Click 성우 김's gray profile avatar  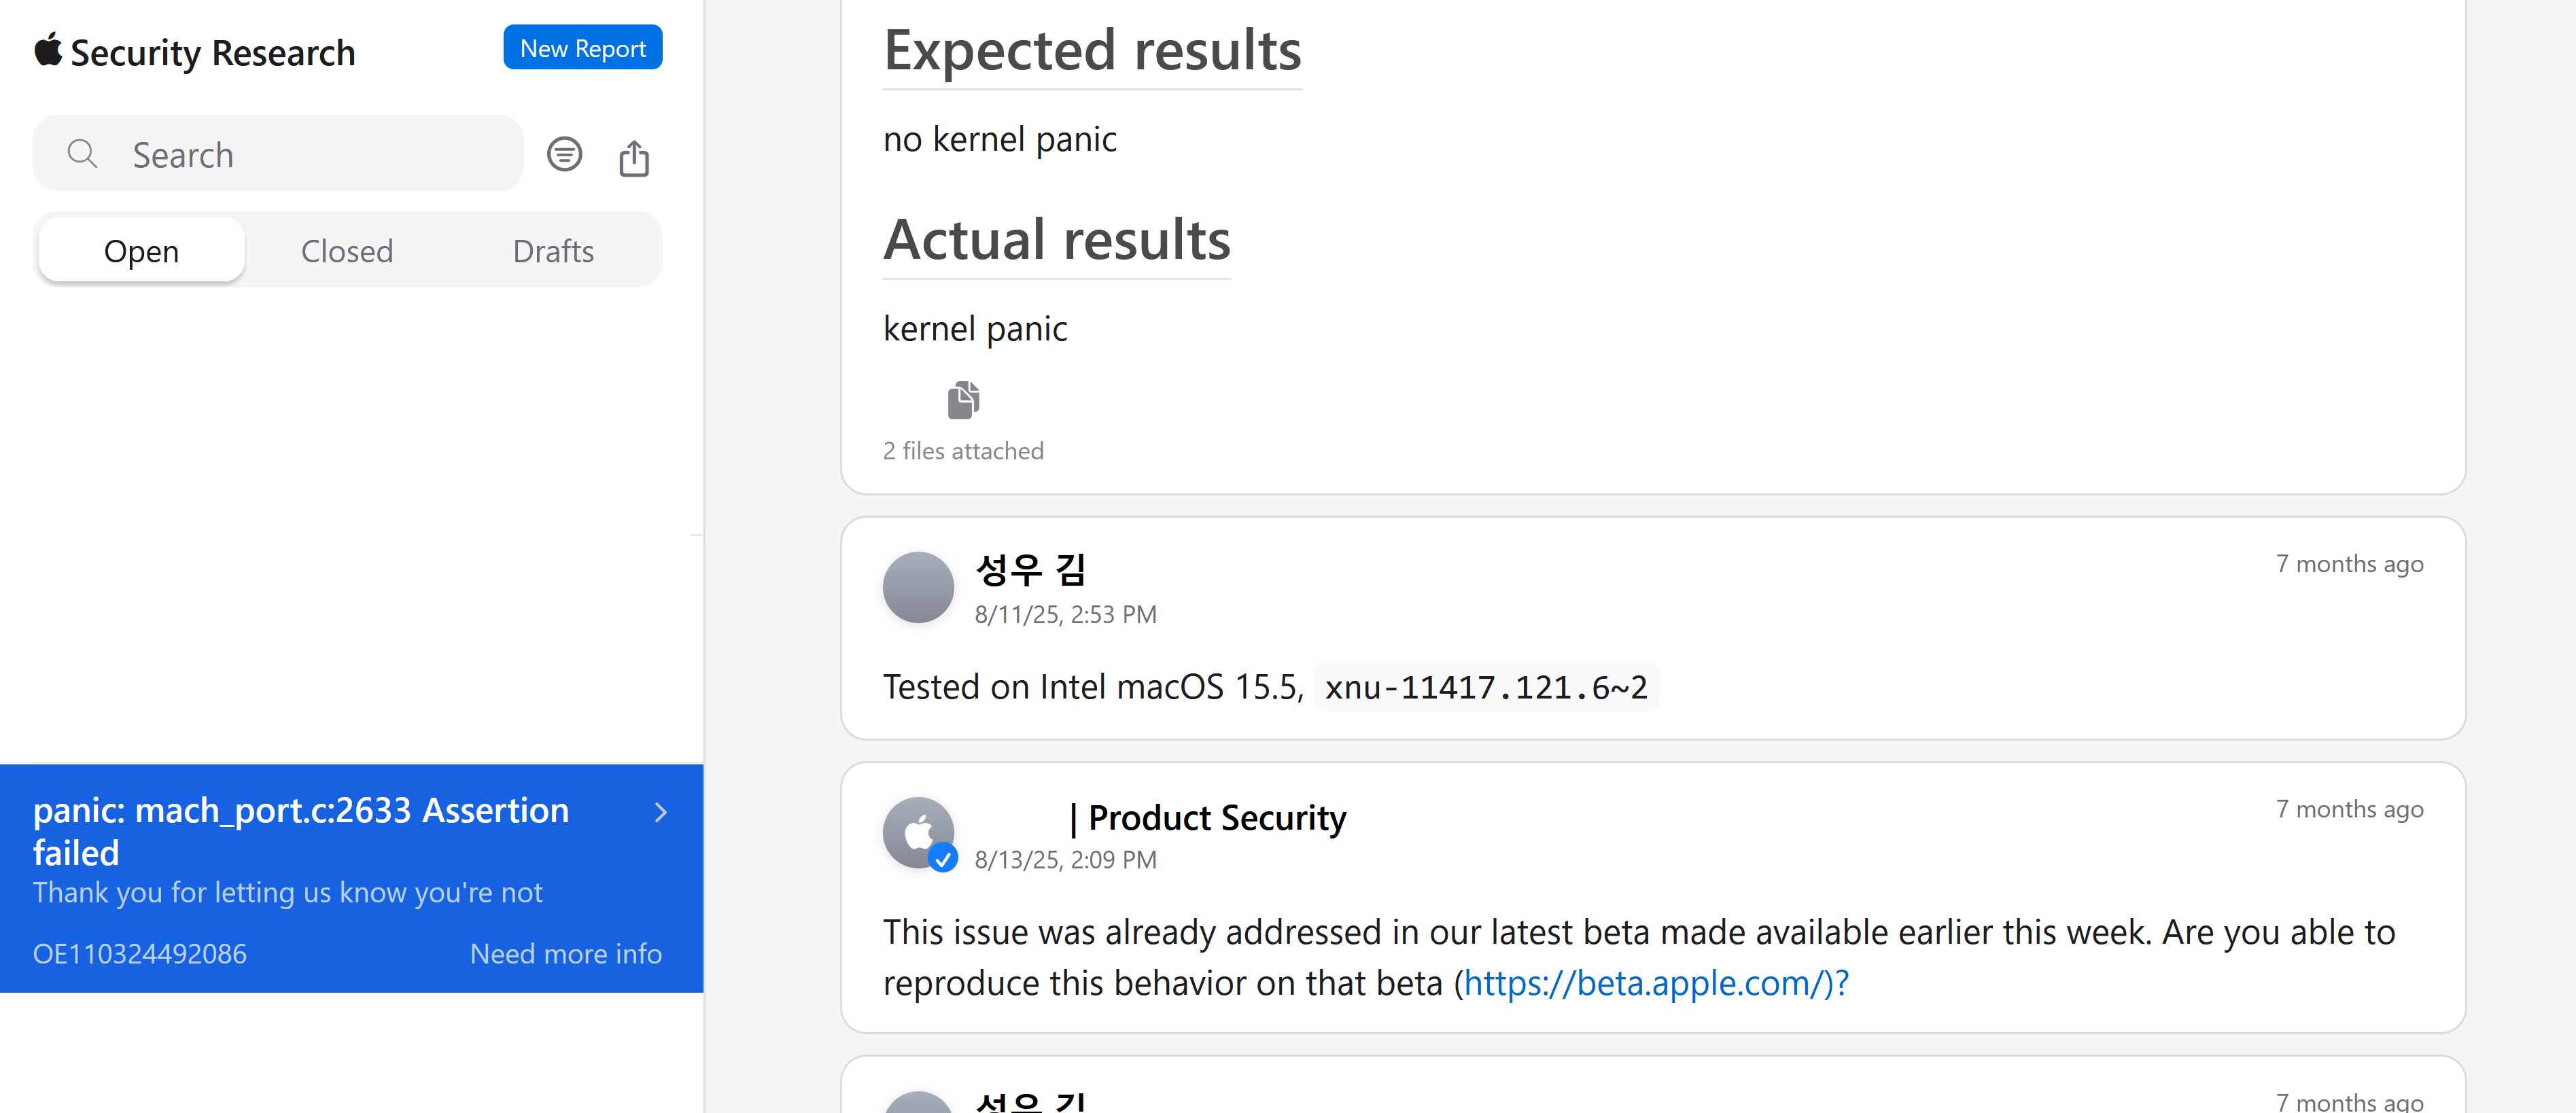tap(917, 587)
